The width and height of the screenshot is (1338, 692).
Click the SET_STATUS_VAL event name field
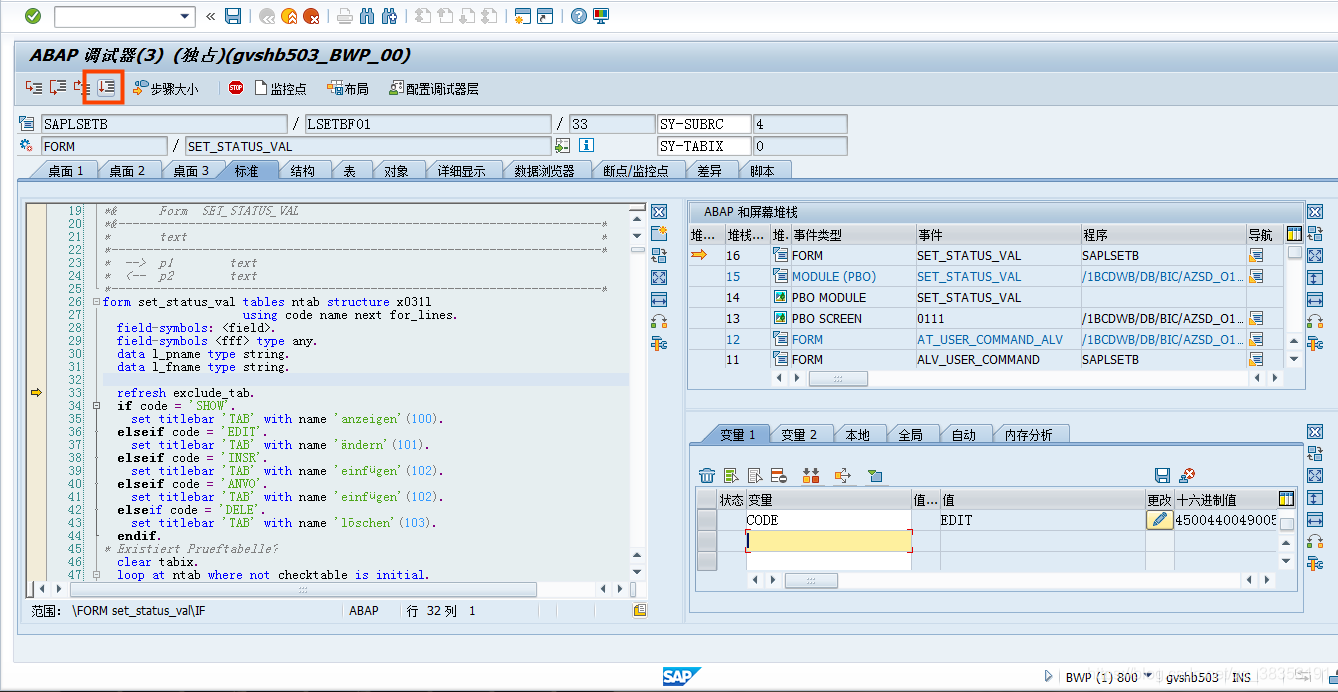(x=368, y=146)
